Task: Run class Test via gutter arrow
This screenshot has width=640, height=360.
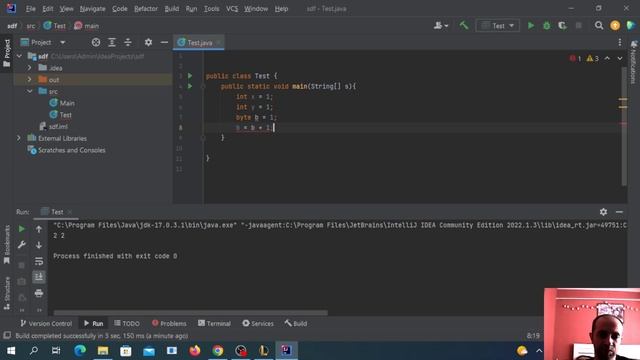Action: 190,76
